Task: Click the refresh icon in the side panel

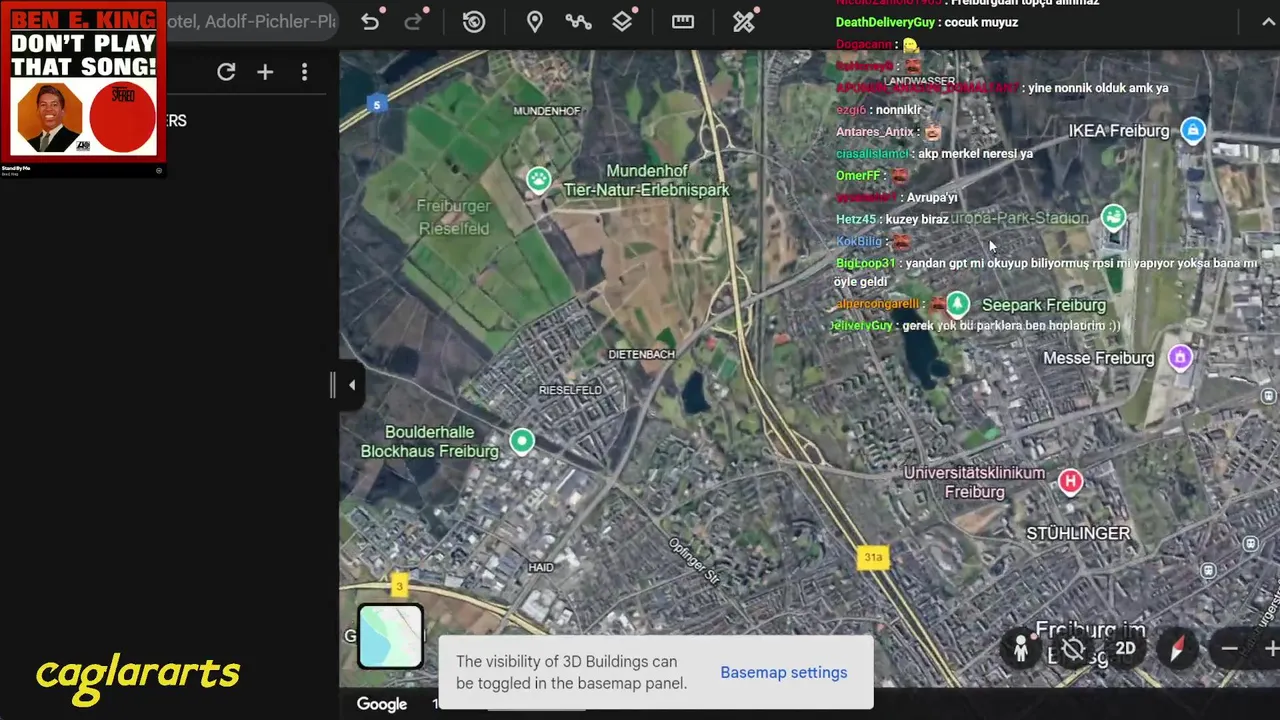Action: [x=226, y=72]
